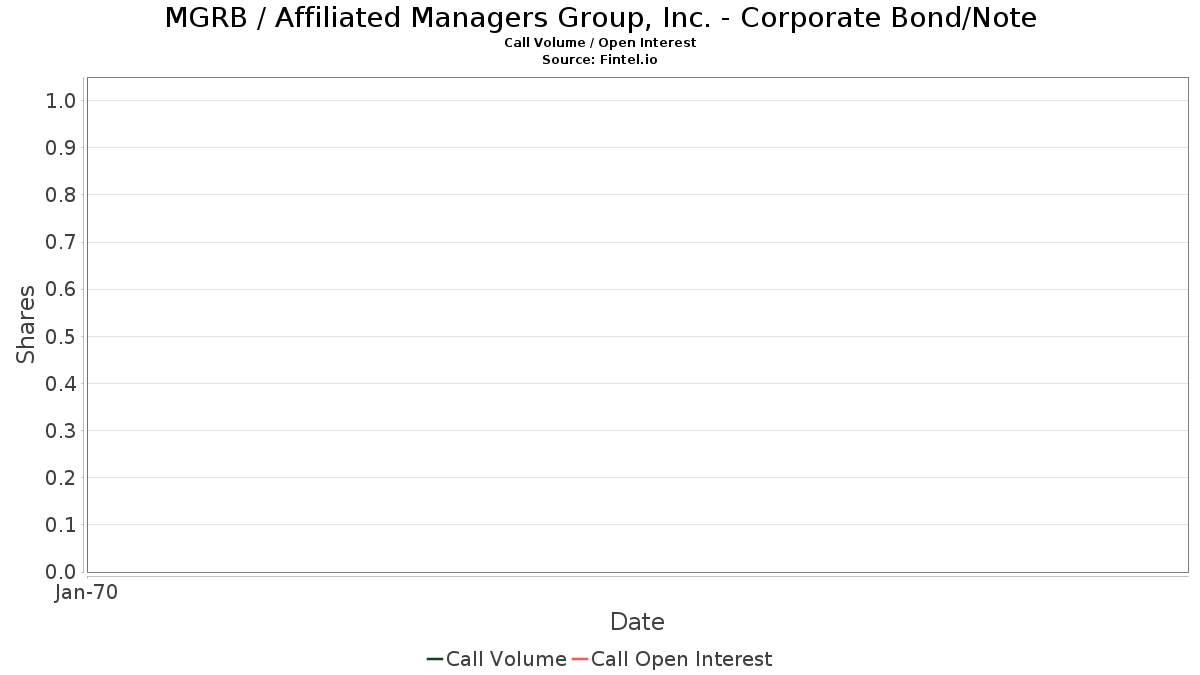The width and height of the screenshot is (1200, 675).
Task: Click the red Call Open Interest line swatch
Action: [580, 659]
